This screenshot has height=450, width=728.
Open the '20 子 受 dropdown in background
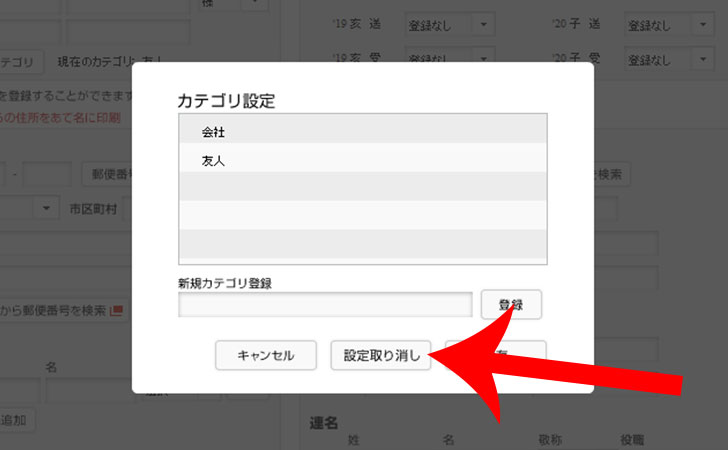click(x=669, y=59)
